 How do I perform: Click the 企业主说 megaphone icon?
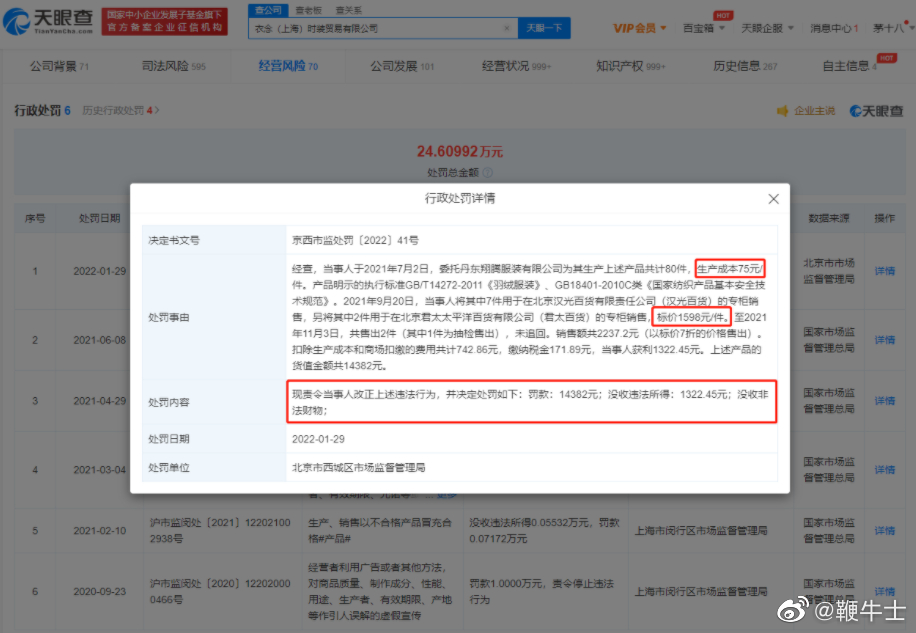coord(782,110)
